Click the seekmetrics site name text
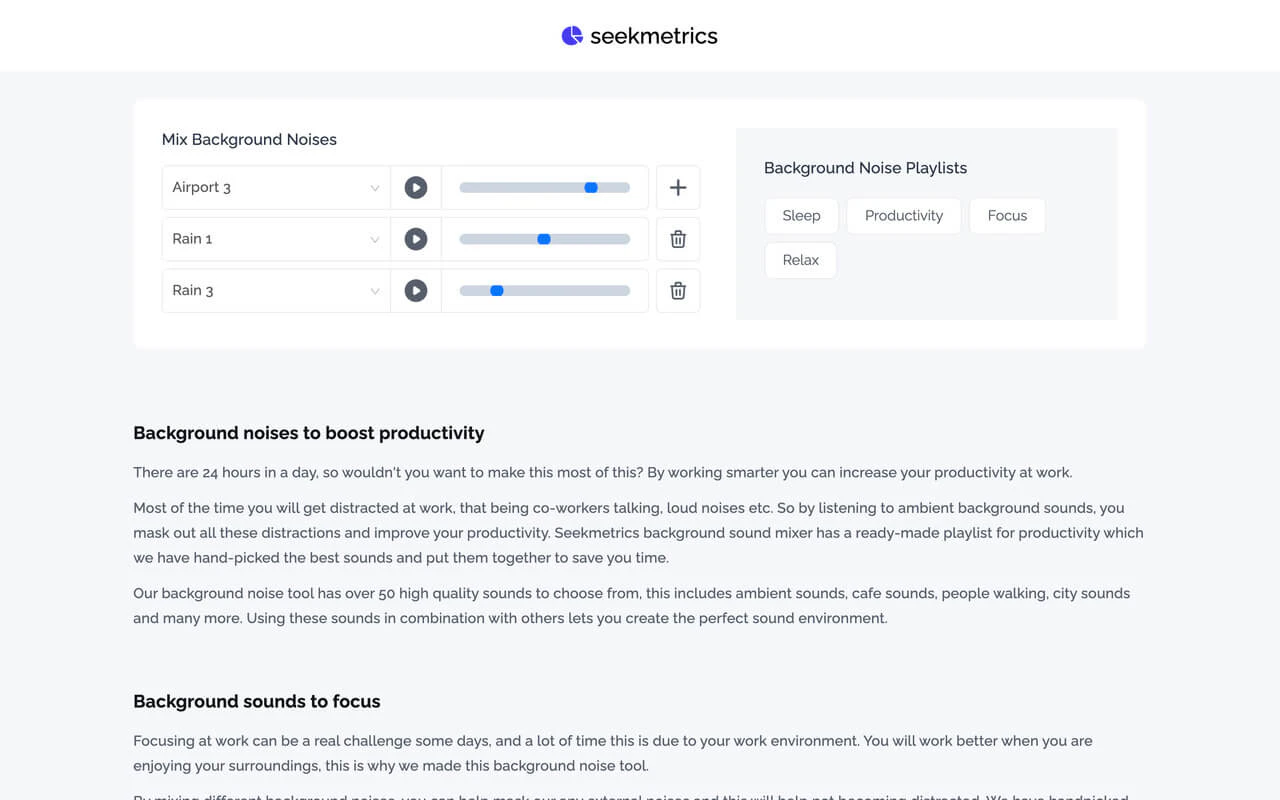 (x=654, y=36)
